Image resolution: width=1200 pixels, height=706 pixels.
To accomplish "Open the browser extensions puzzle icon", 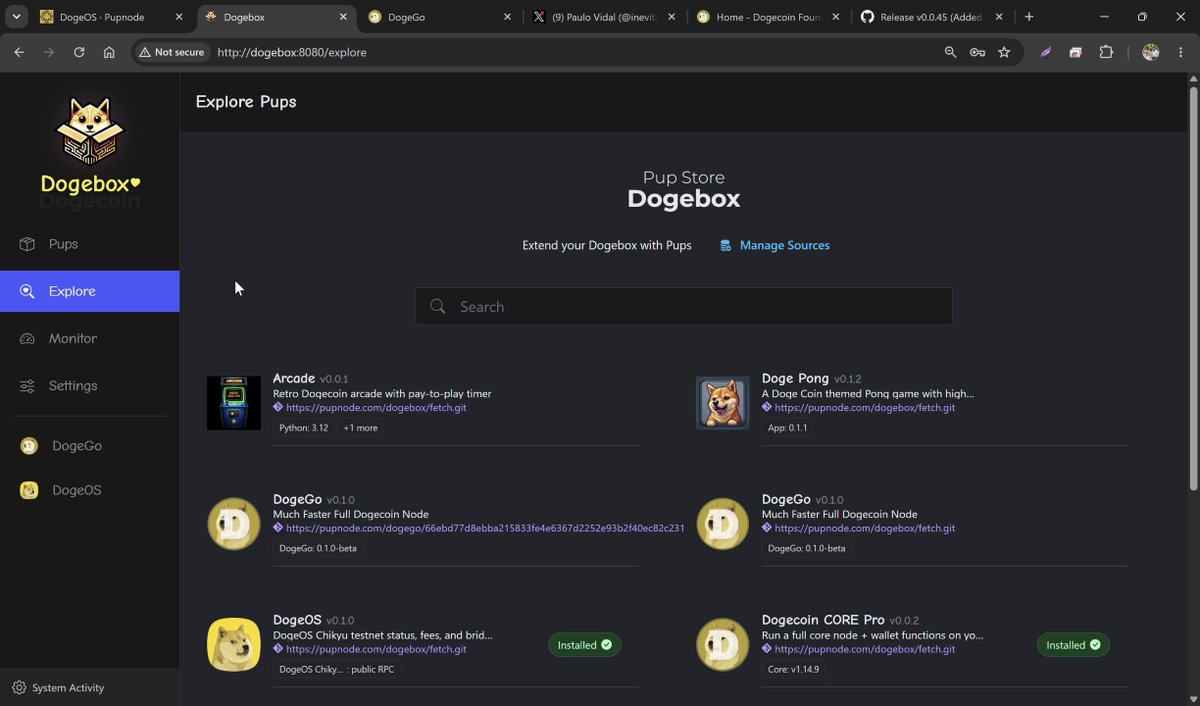I will (1106, 52).
